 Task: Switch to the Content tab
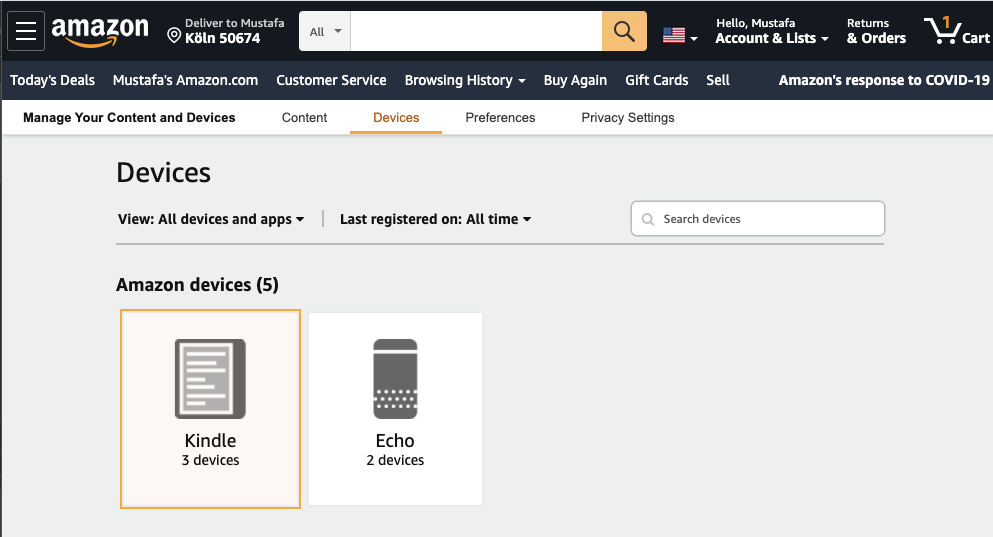pos(305,118)
